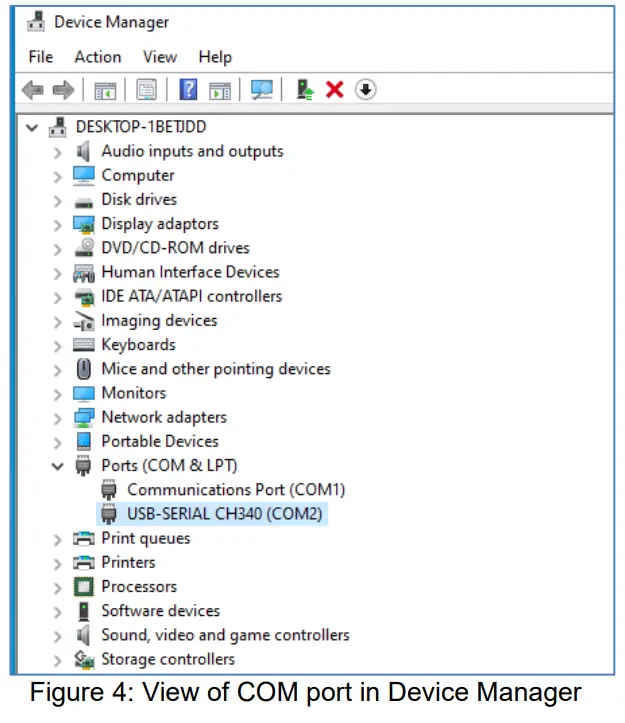Select the Portable Devices label
625x723 pixels.
(160, 441)
